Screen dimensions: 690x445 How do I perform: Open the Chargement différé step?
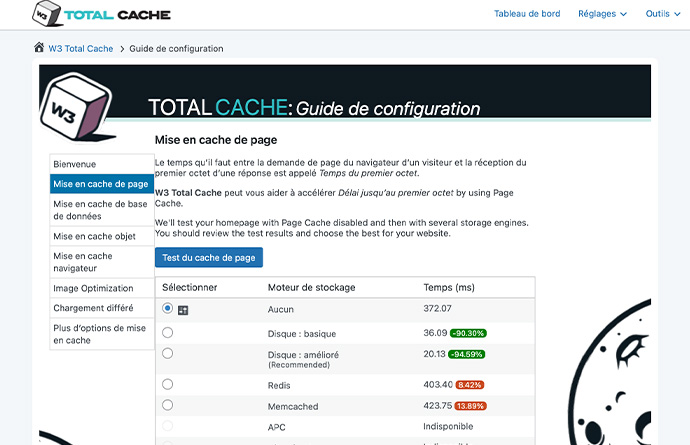pyautogui.click(x=102, y=308)
